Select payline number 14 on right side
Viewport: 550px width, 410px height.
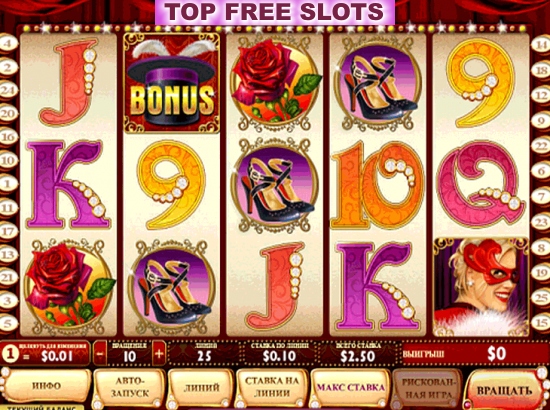tap(541, 44)
